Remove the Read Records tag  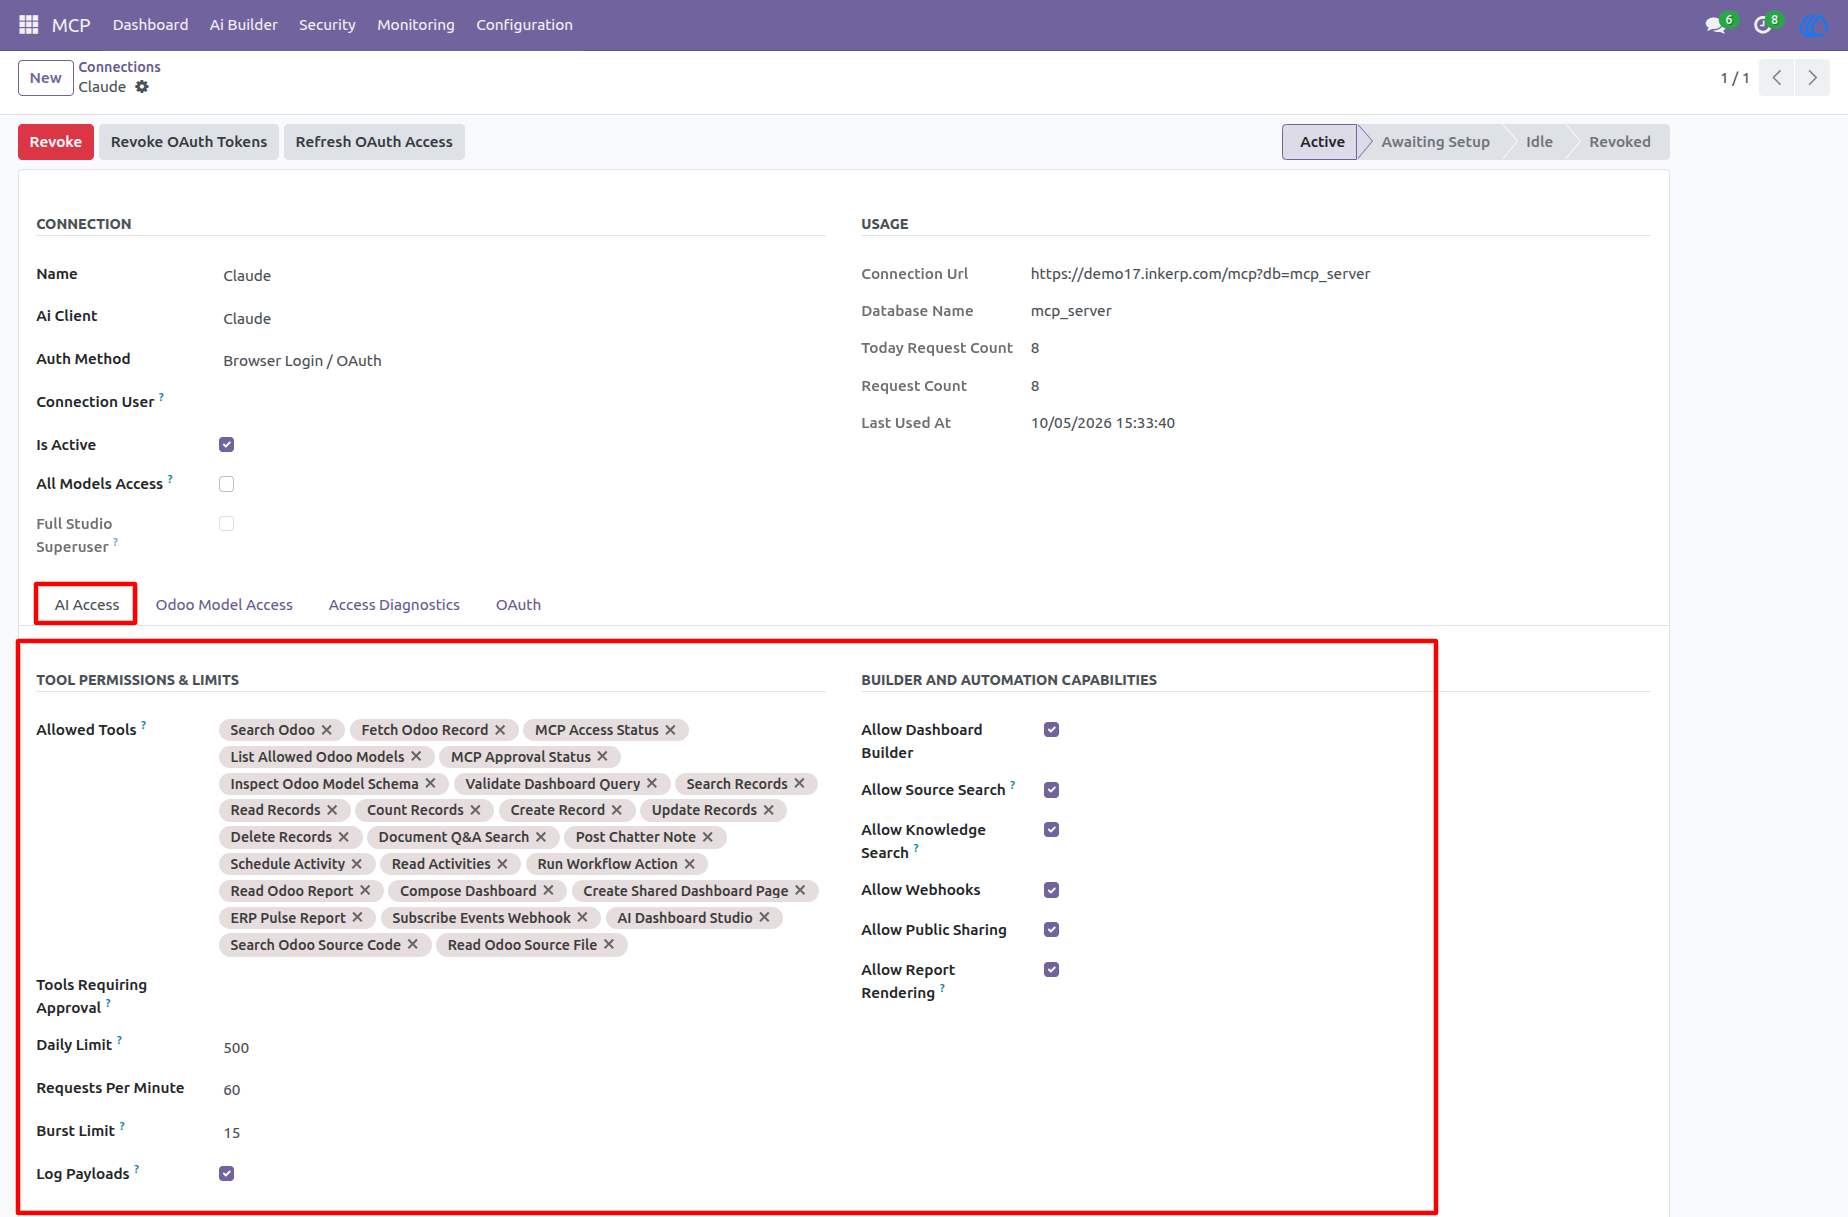click(332, 810)
